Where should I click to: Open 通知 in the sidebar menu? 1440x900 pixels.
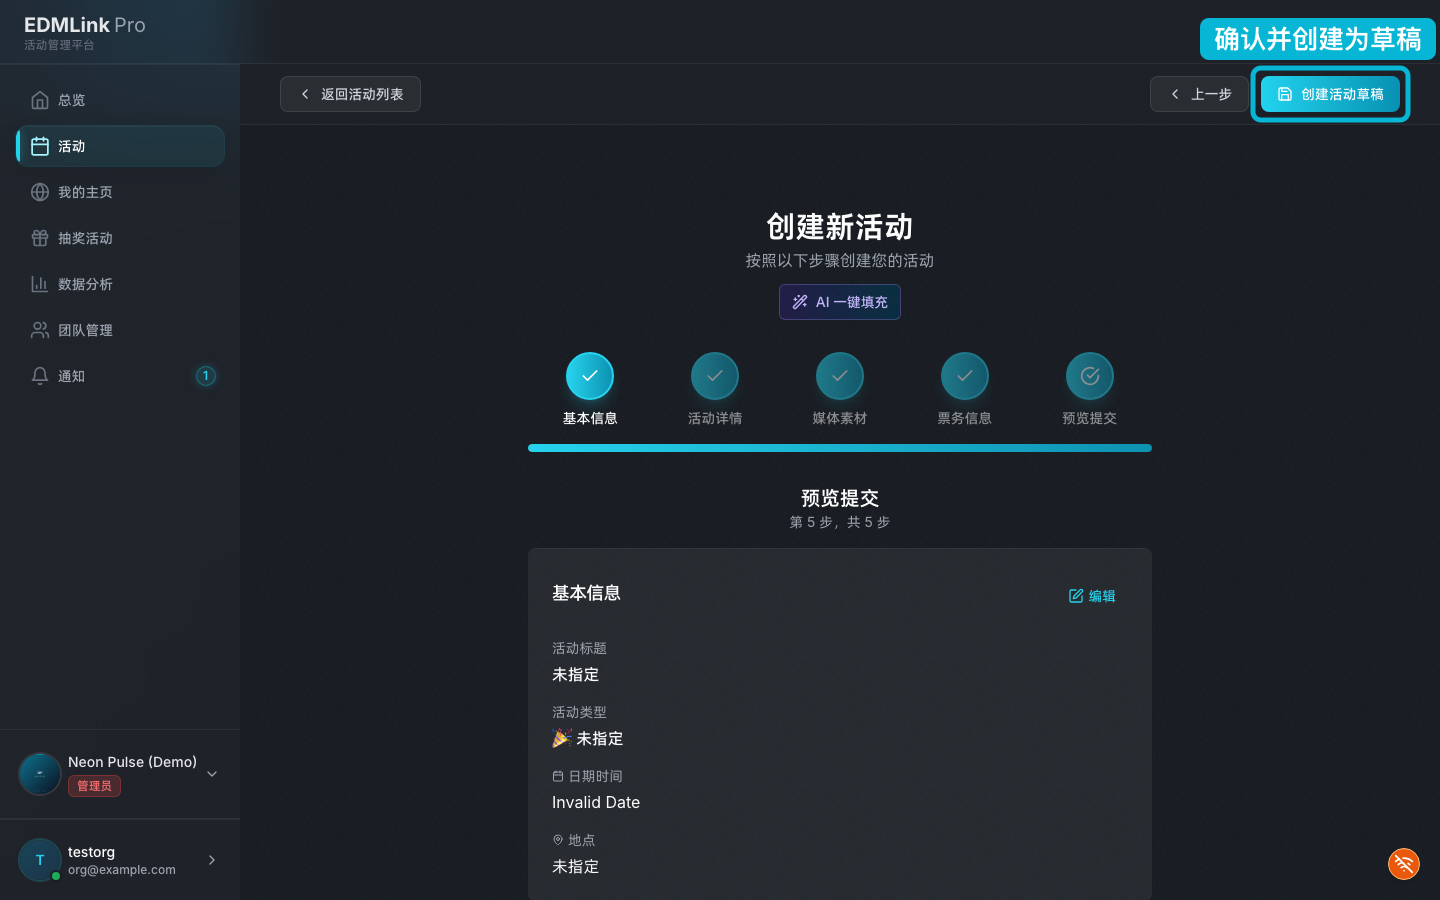click(x=120, y=376)
